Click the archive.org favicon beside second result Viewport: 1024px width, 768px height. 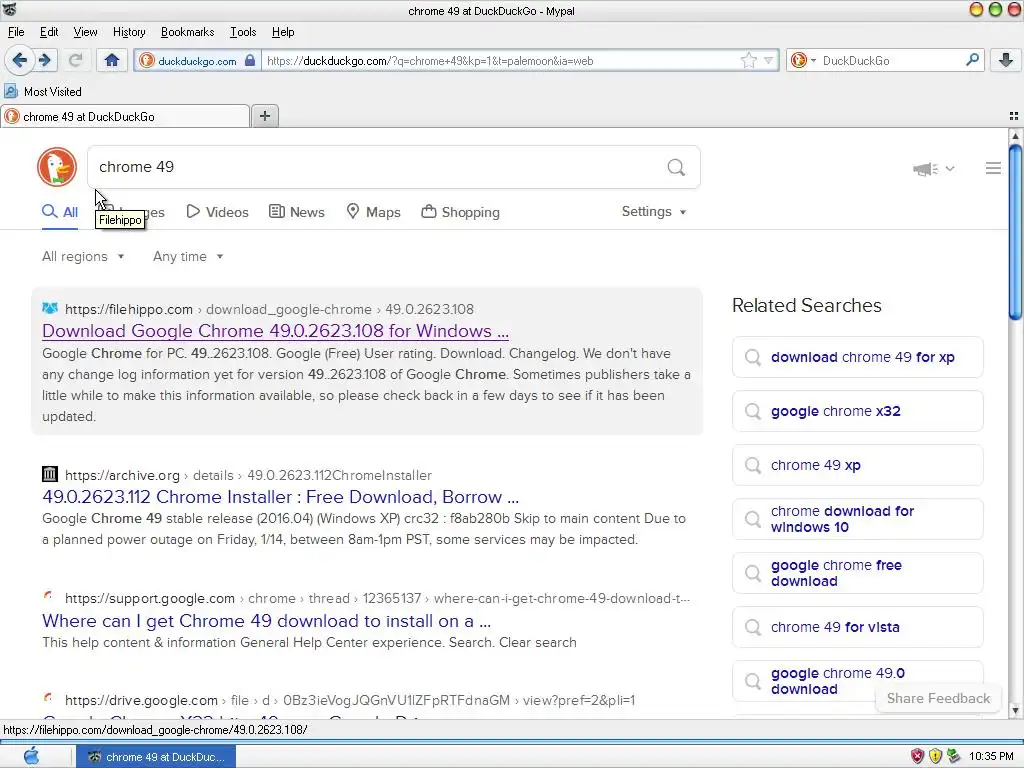coord(50,474)
